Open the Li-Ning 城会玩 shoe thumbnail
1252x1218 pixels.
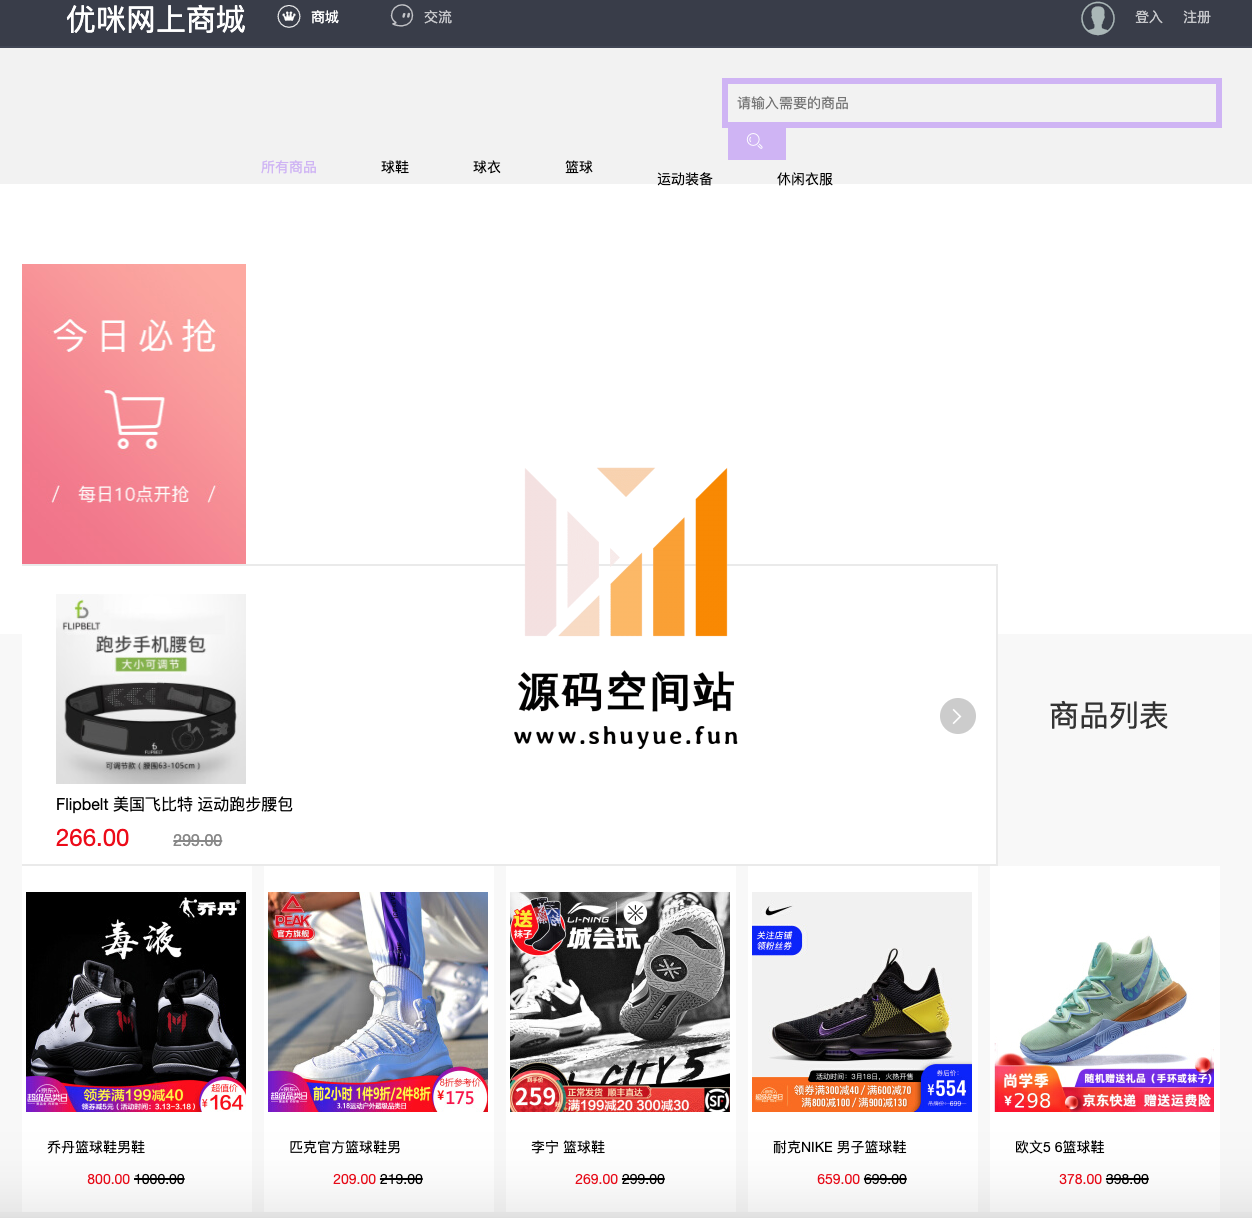click(x=620, y=1002)
